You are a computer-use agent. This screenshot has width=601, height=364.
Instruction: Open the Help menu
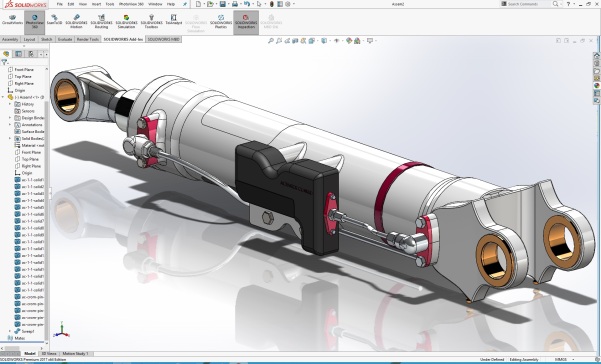coord(171,4)
